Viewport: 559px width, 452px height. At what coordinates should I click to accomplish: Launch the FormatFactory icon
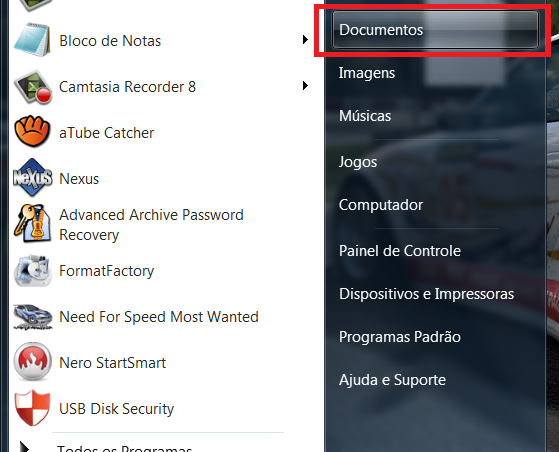coord(32,271)
